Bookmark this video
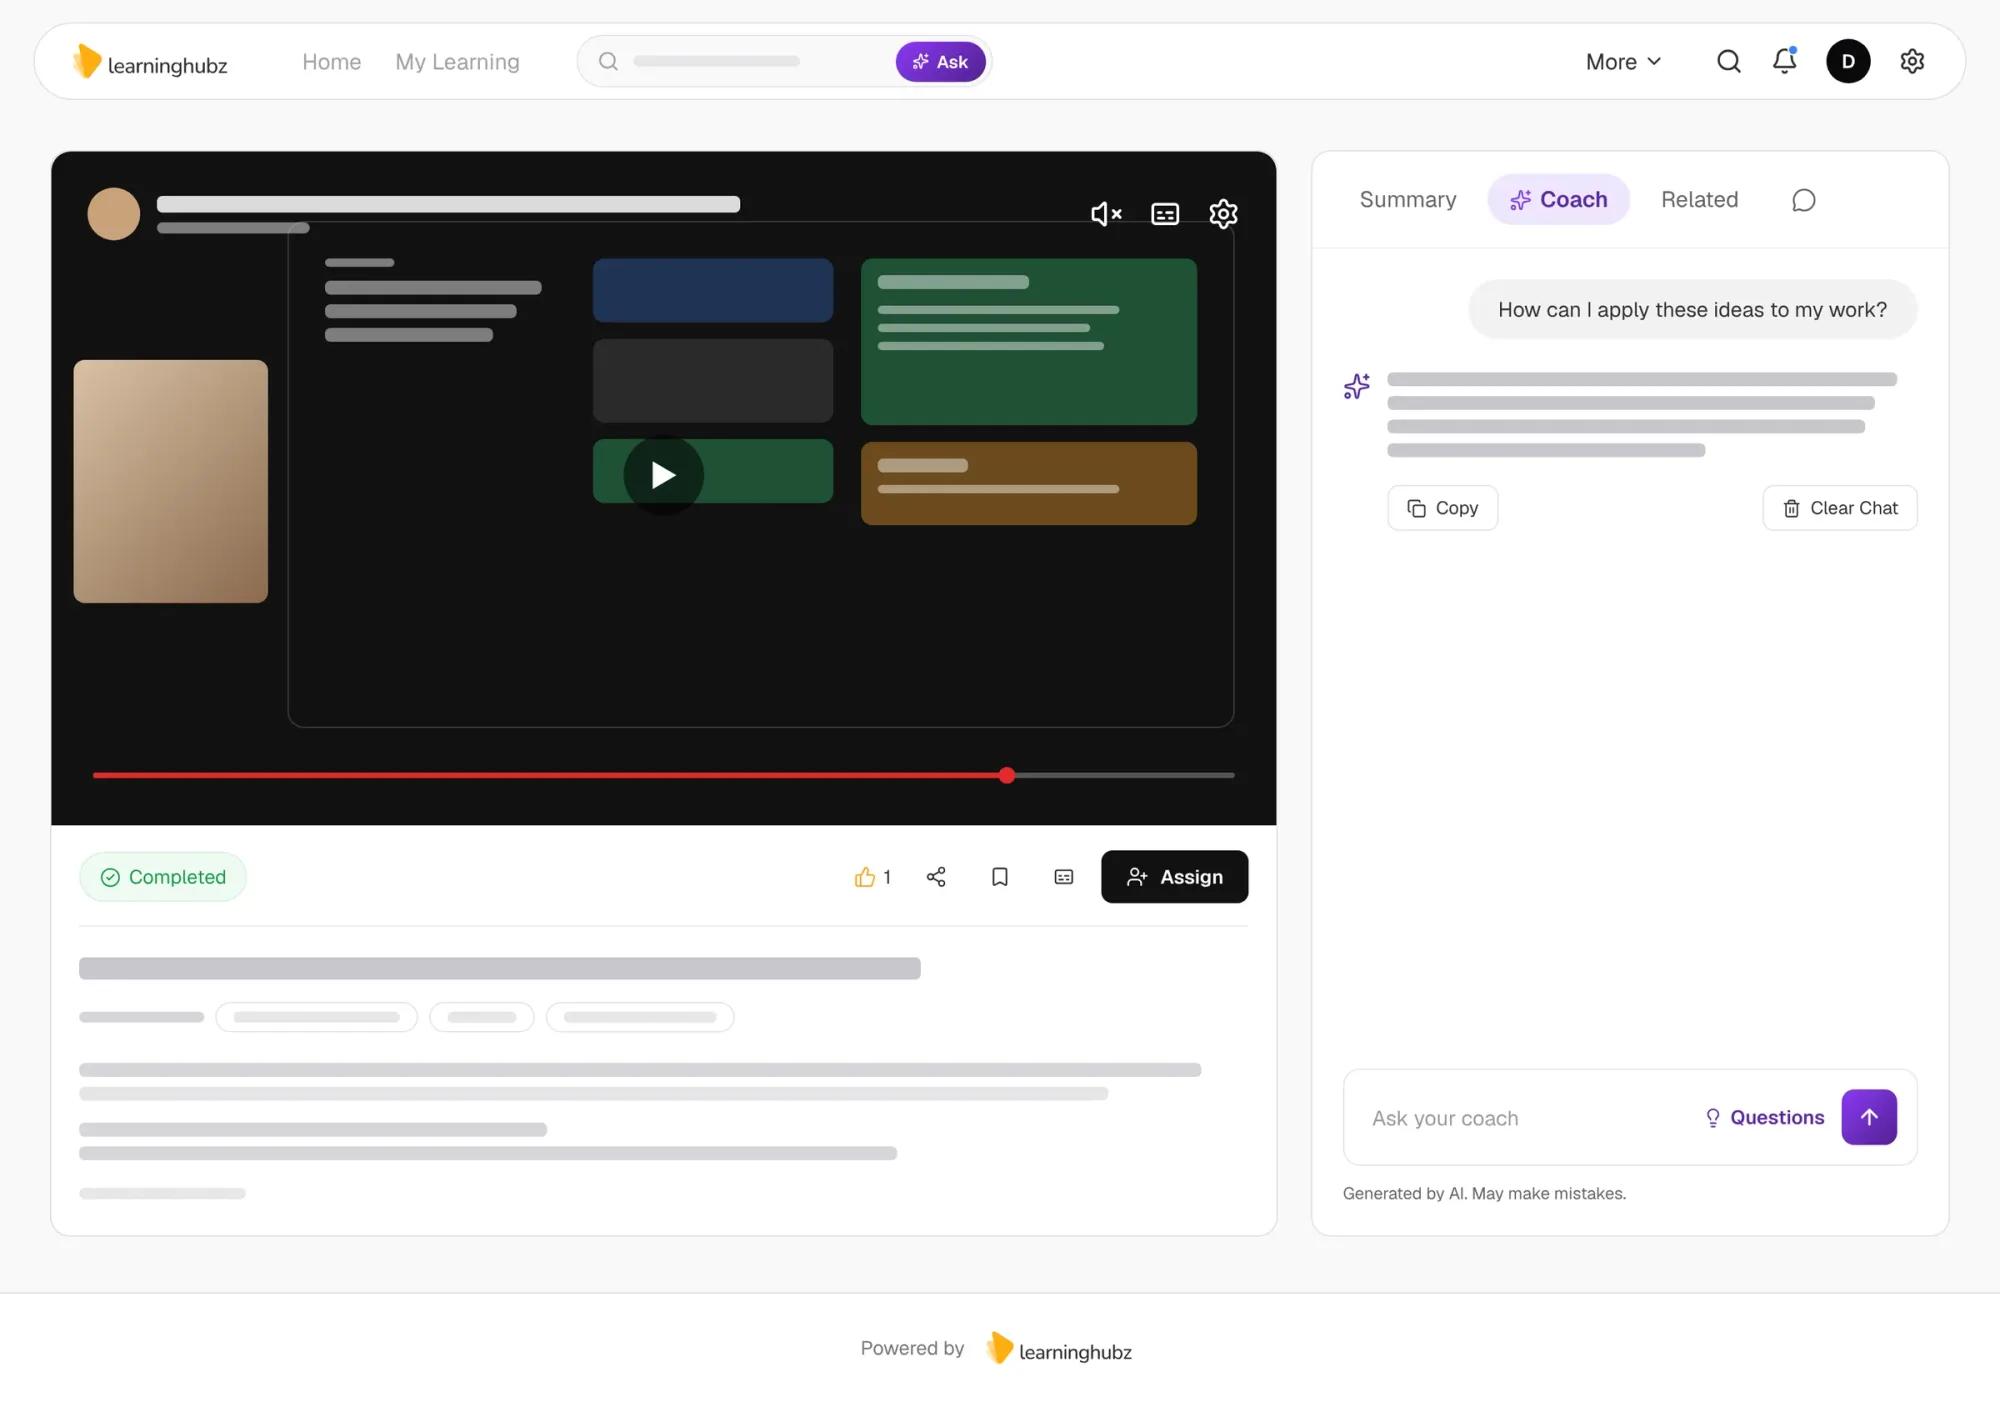This screenshot has height=1402, width=2000. pos(1000,877)
